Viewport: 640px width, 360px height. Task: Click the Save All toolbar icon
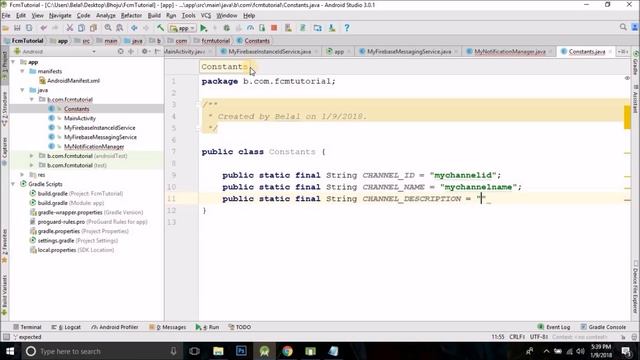(x=17, y=28)
